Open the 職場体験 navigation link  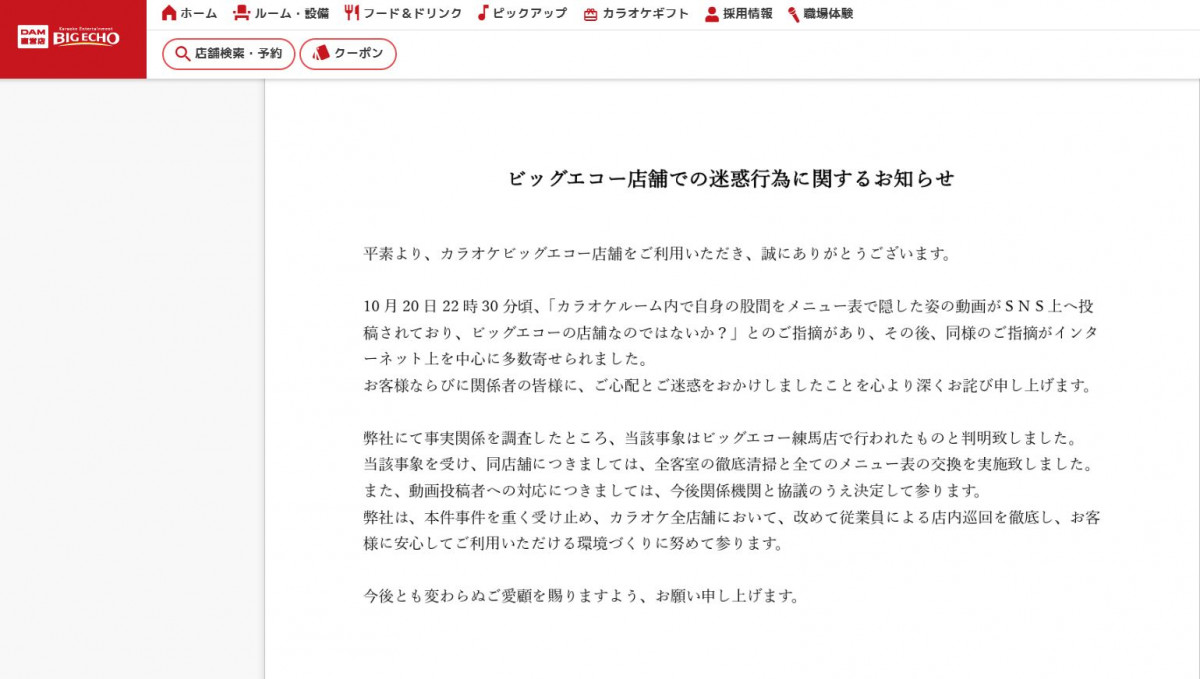point(827,14)
